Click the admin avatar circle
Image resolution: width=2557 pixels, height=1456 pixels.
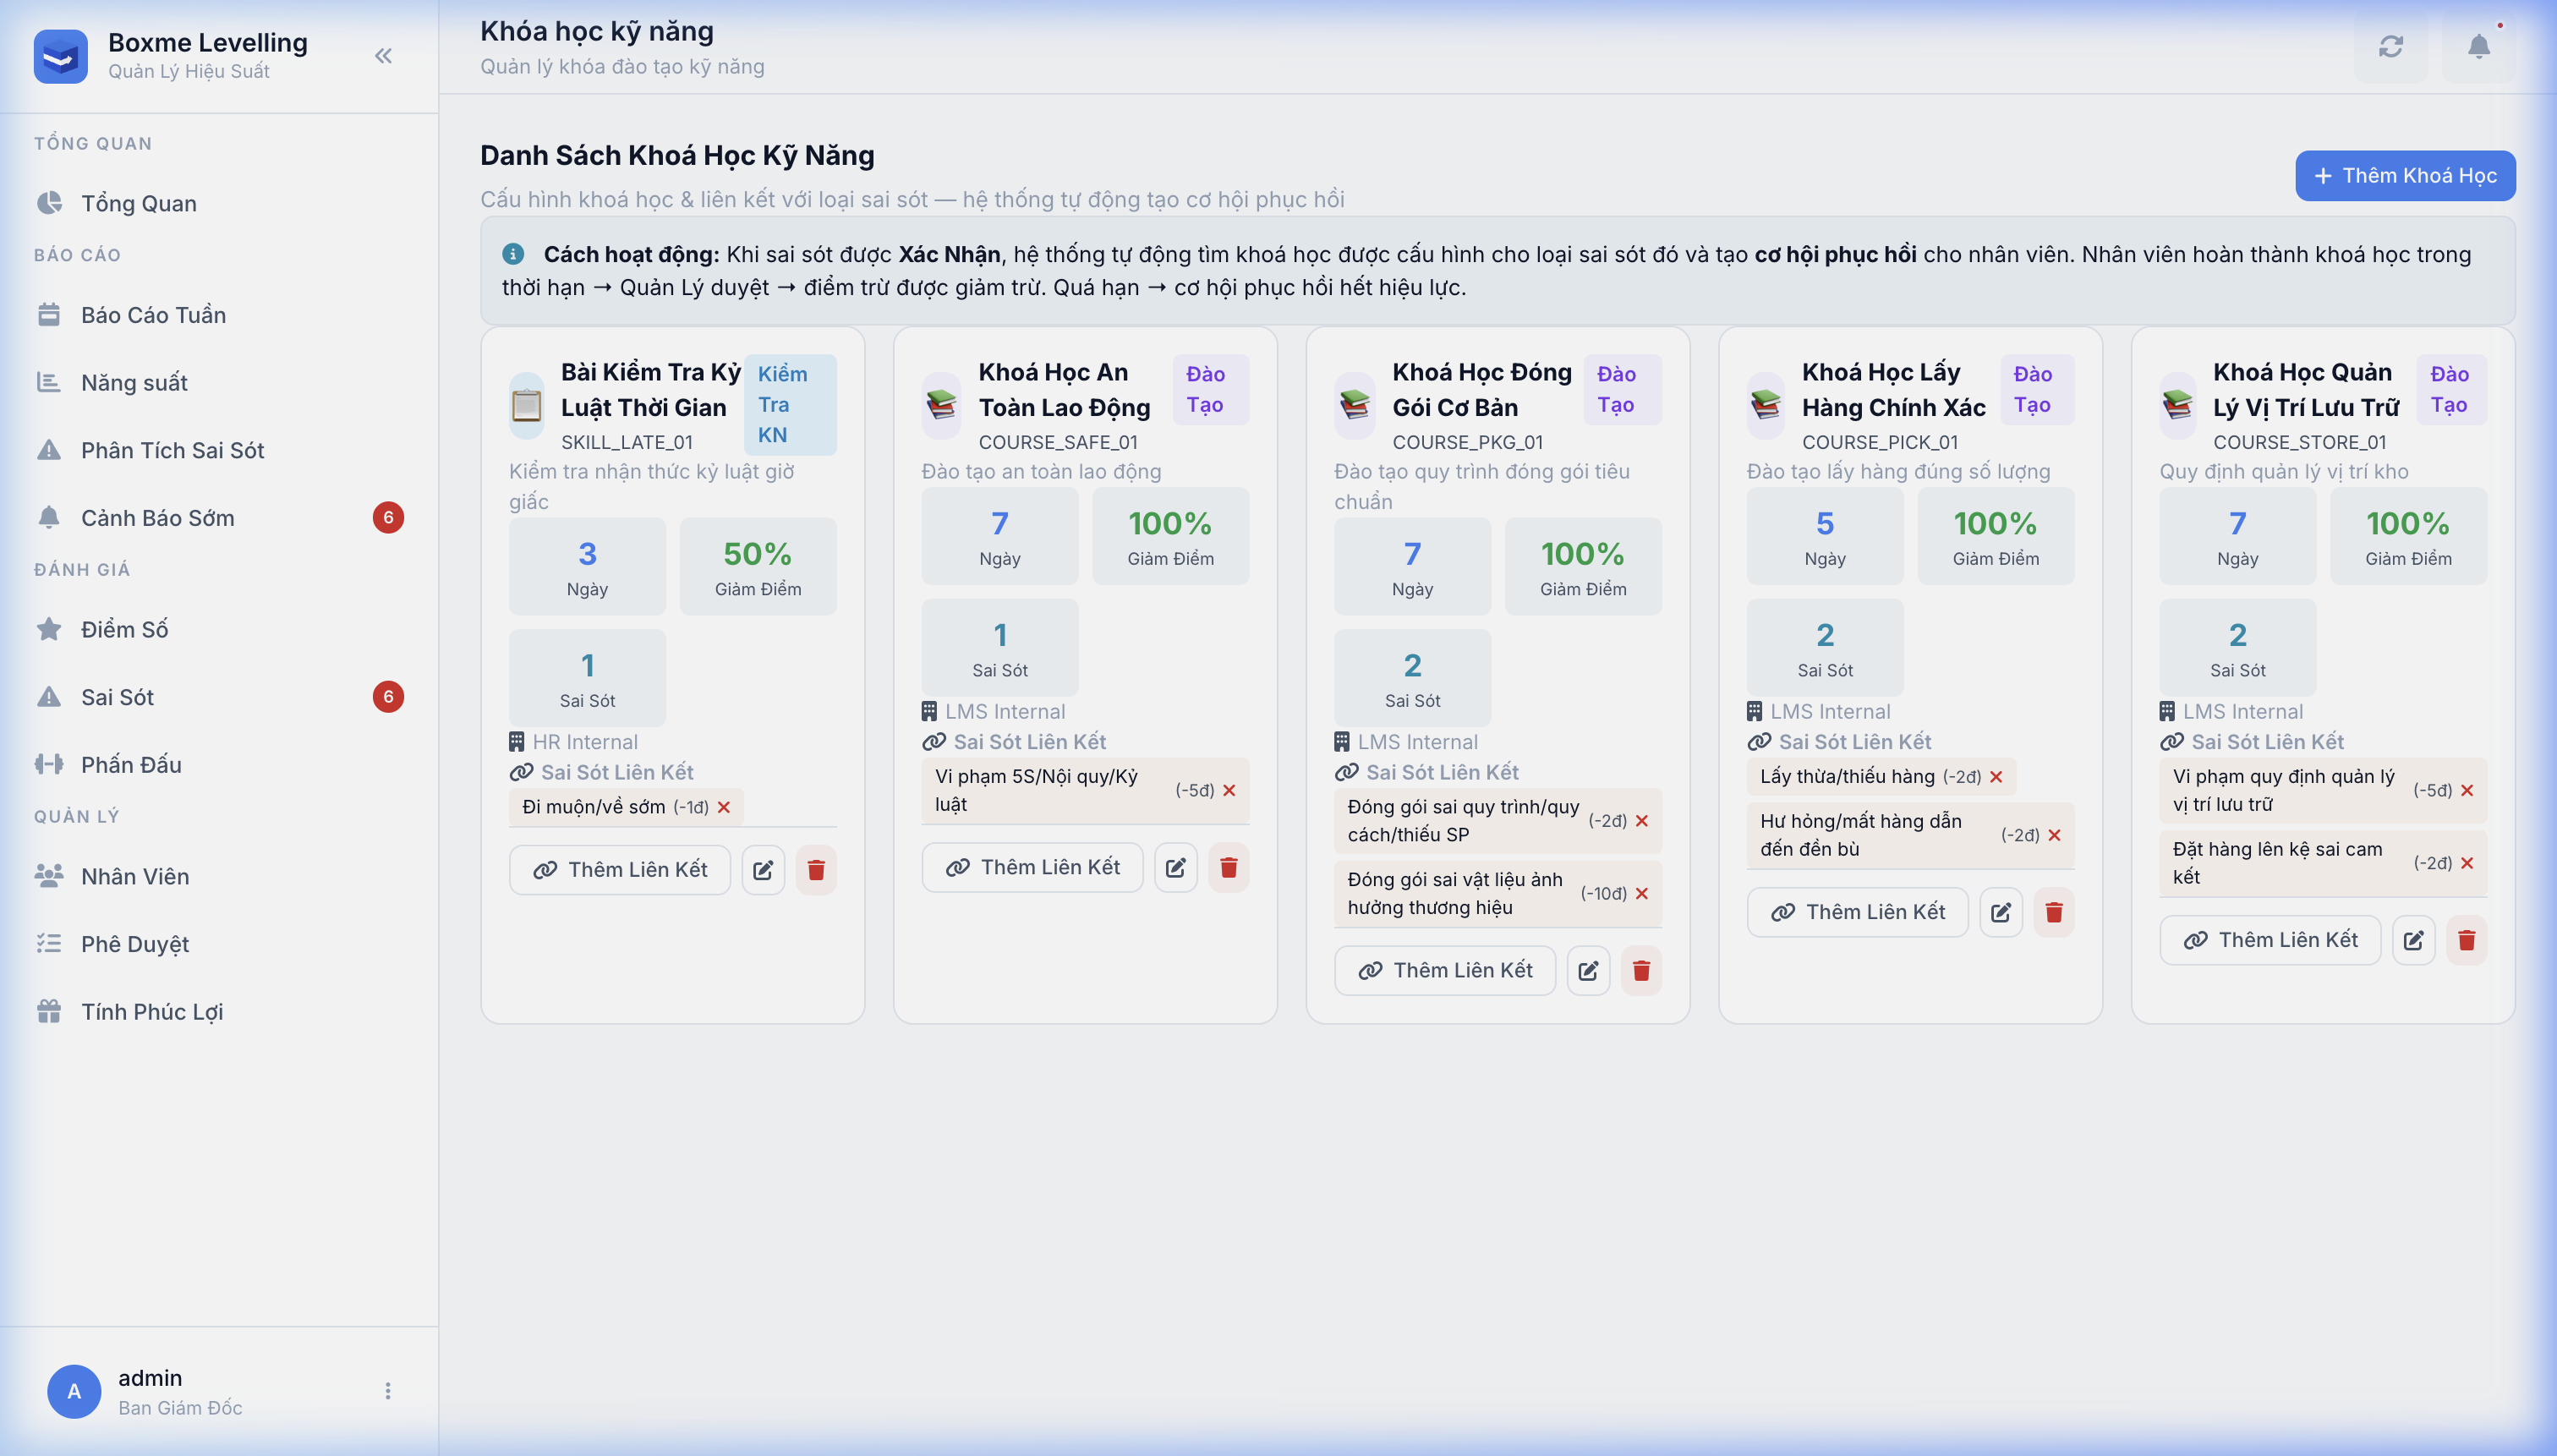[74, 1391]
